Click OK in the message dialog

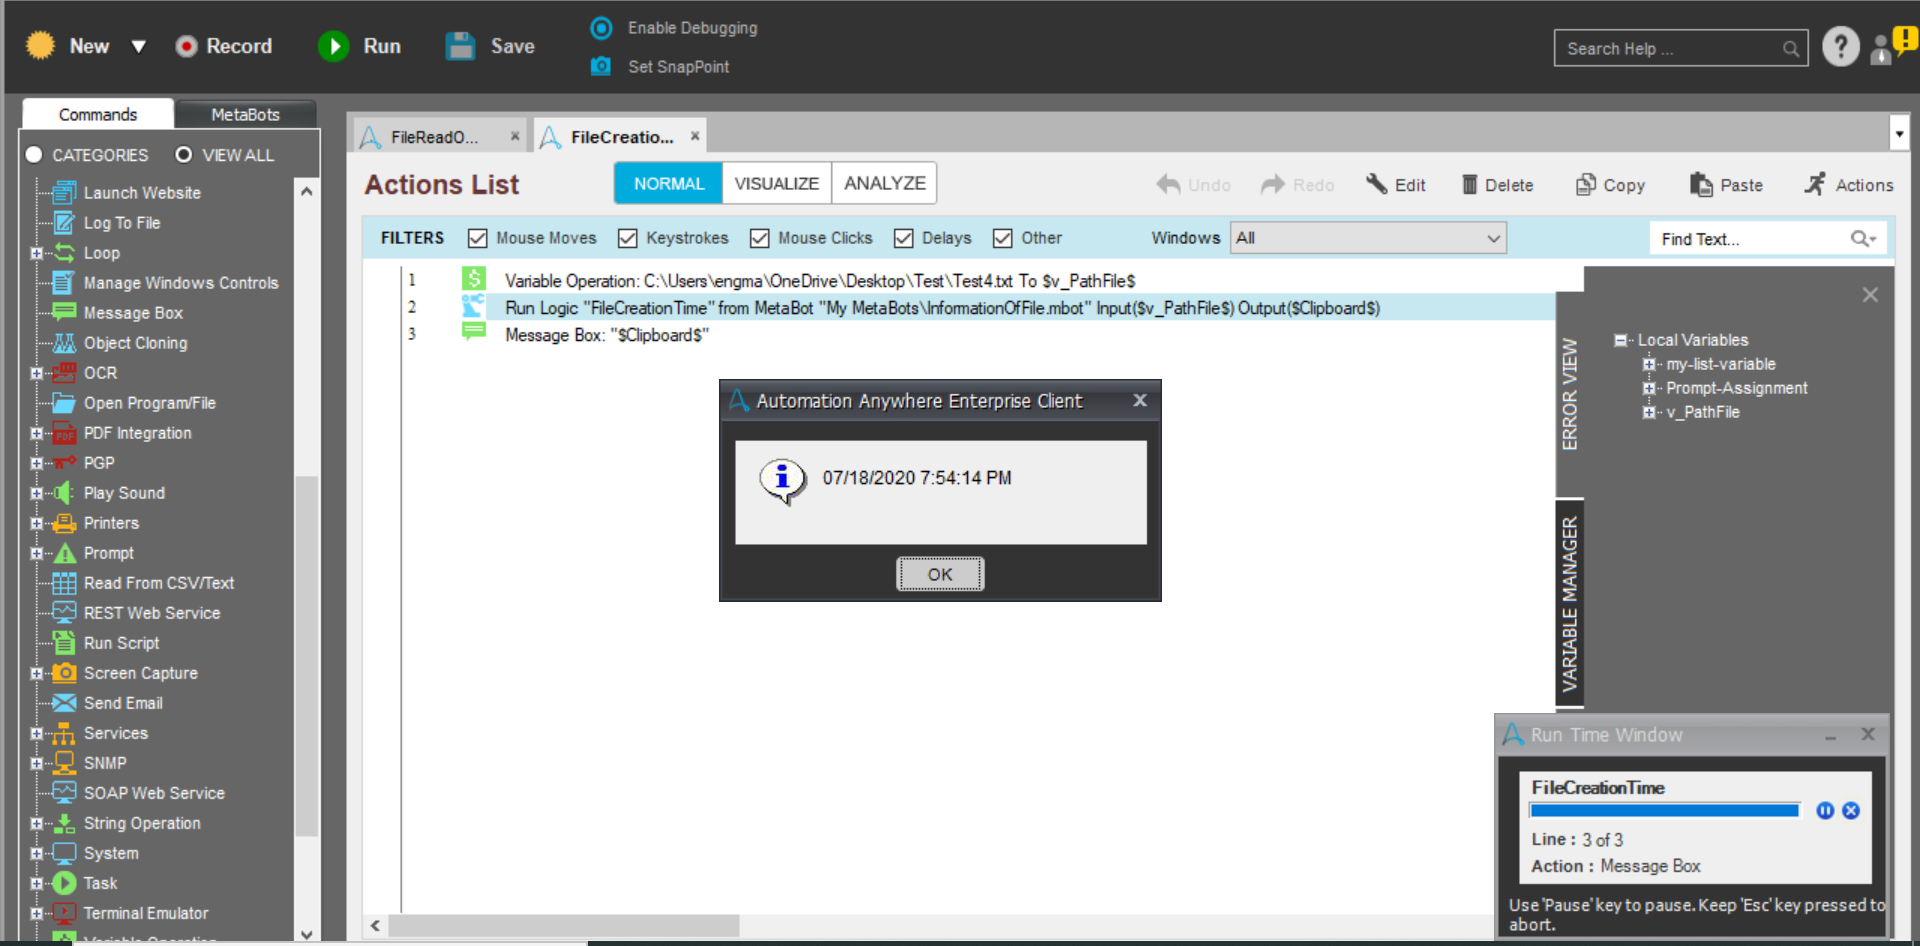pyautogui.click(x=940, y=574)
